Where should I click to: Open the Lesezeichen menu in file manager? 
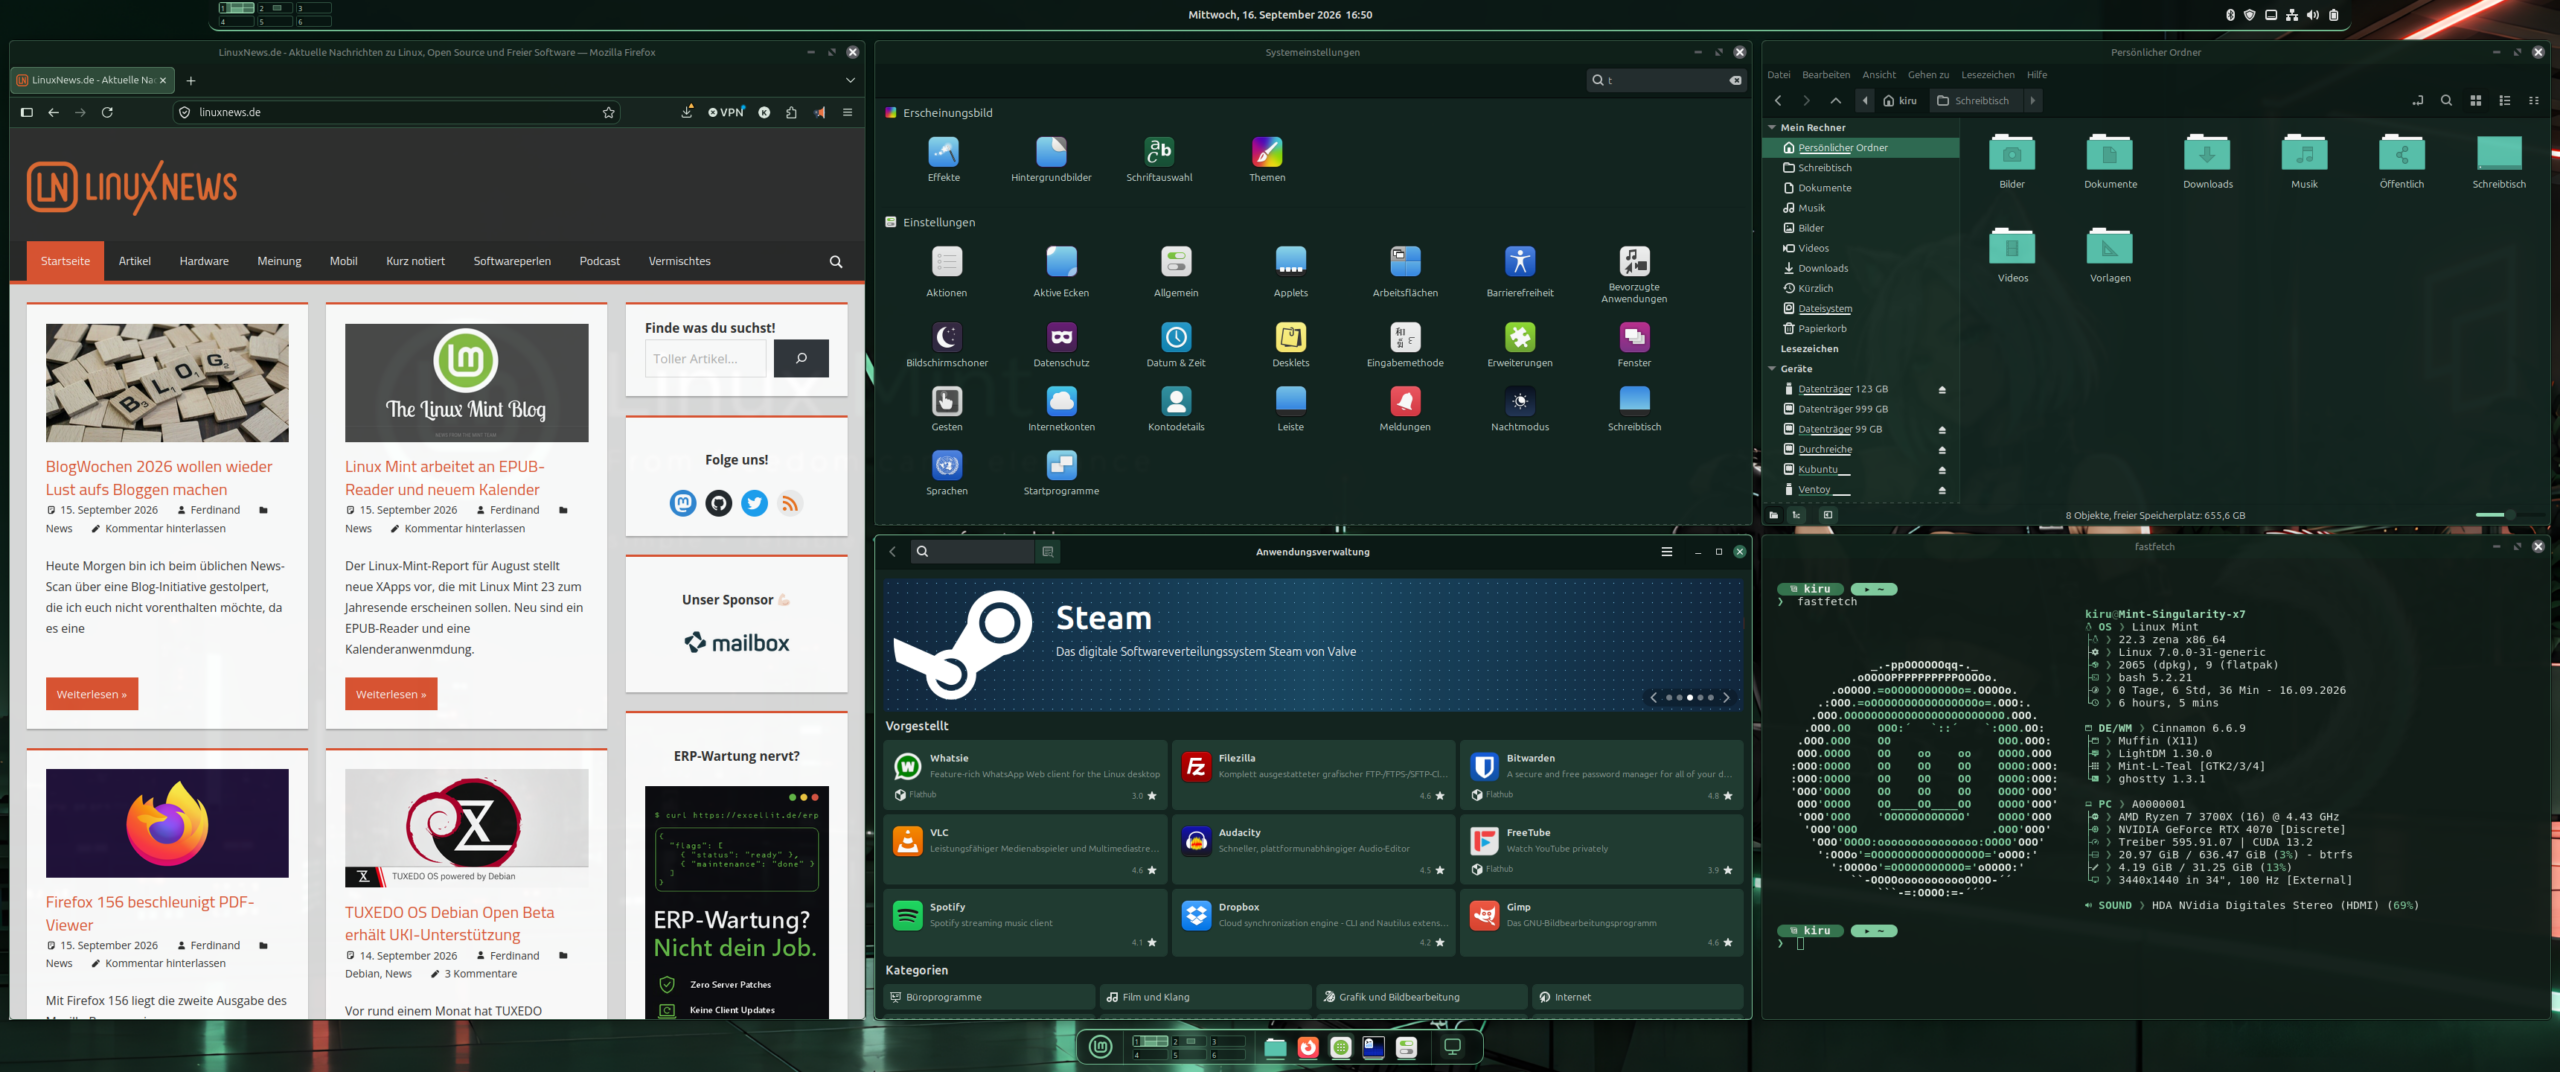[1988, 75]
